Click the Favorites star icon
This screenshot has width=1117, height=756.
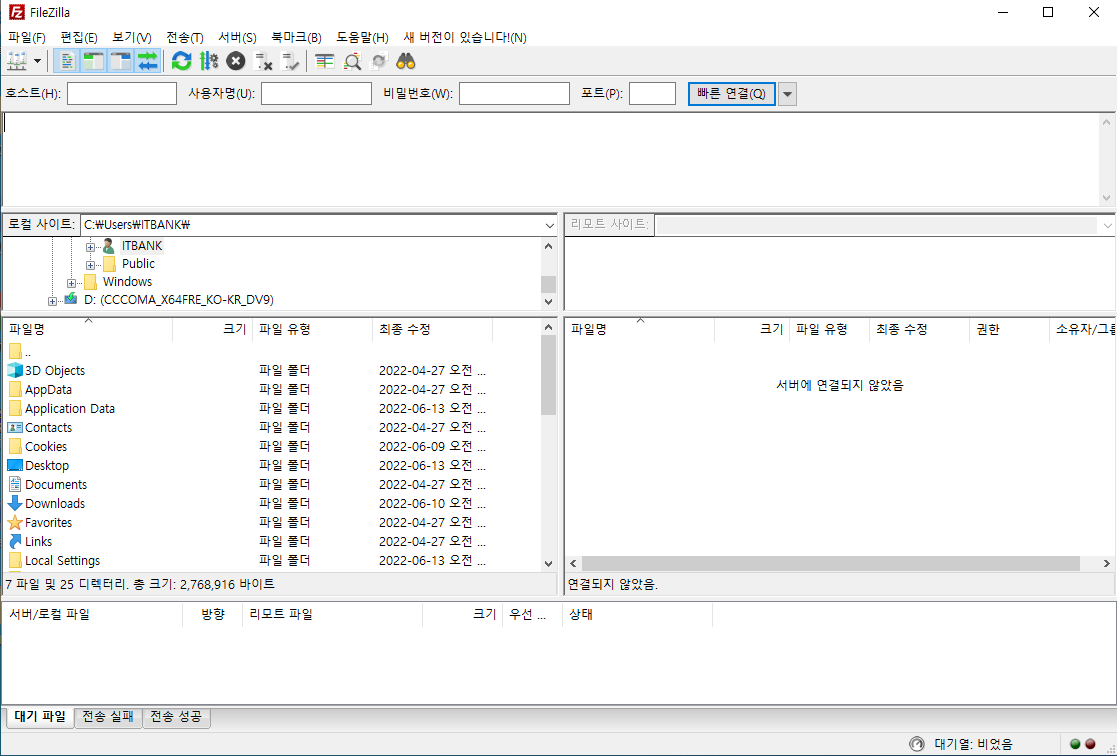[15, 522]
